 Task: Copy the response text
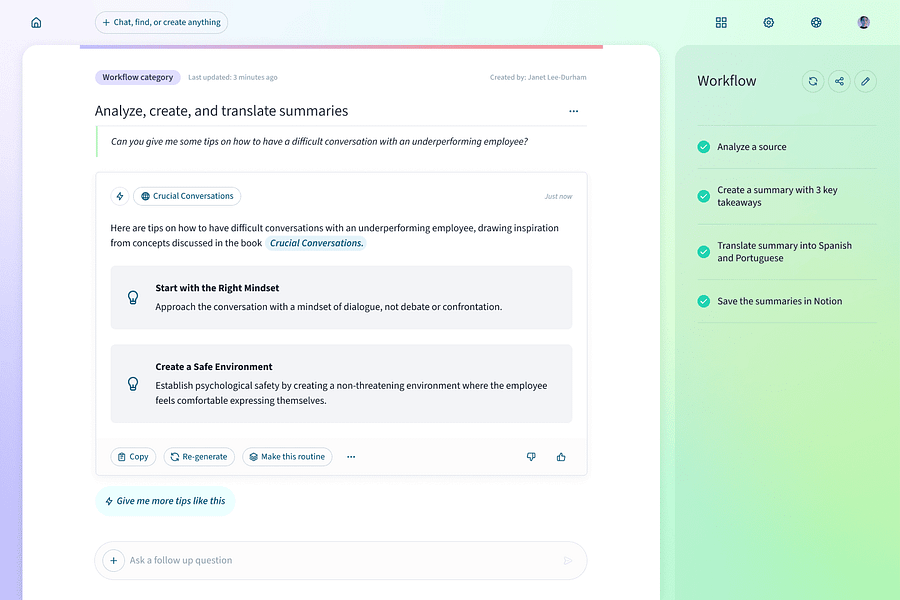click(133, 456)
